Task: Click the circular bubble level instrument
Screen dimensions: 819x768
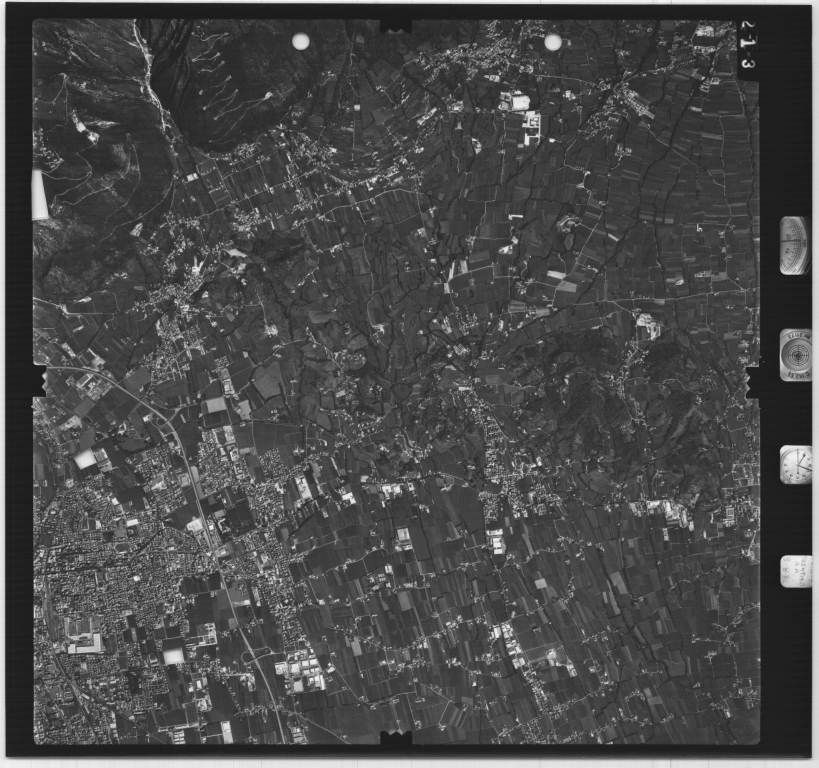Action: click(x=796, y=355)
